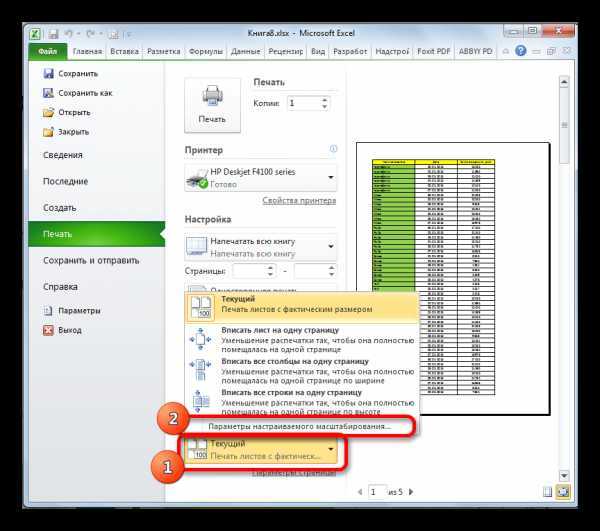600x531 pixels.
Task: Open the Рецензир ribbon tab
Action: [x=285, y=51]
